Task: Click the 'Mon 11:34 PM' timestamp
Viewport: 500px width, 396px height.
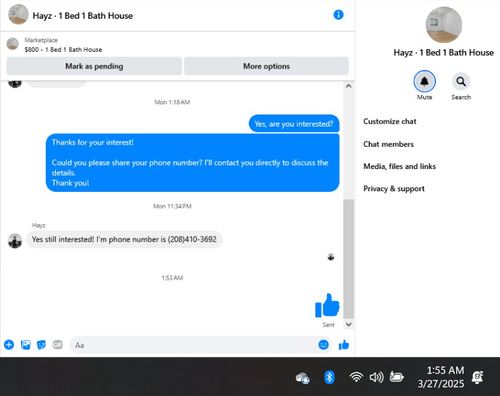Action: (x=172, y=206)
